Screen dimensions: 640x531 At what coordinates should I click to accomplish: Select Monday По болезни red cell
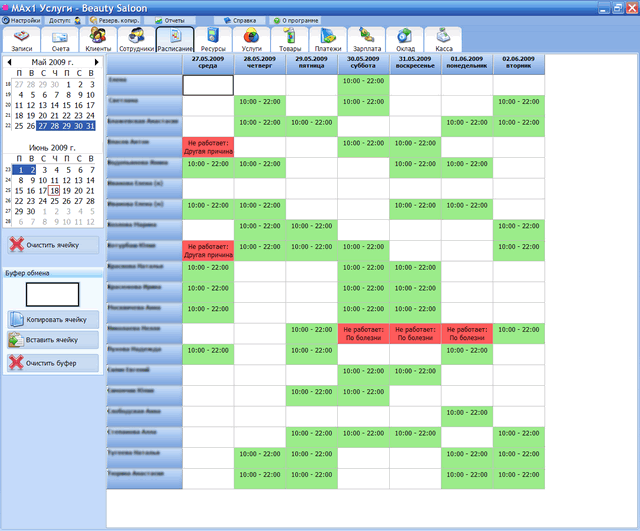tap(467, 334)
